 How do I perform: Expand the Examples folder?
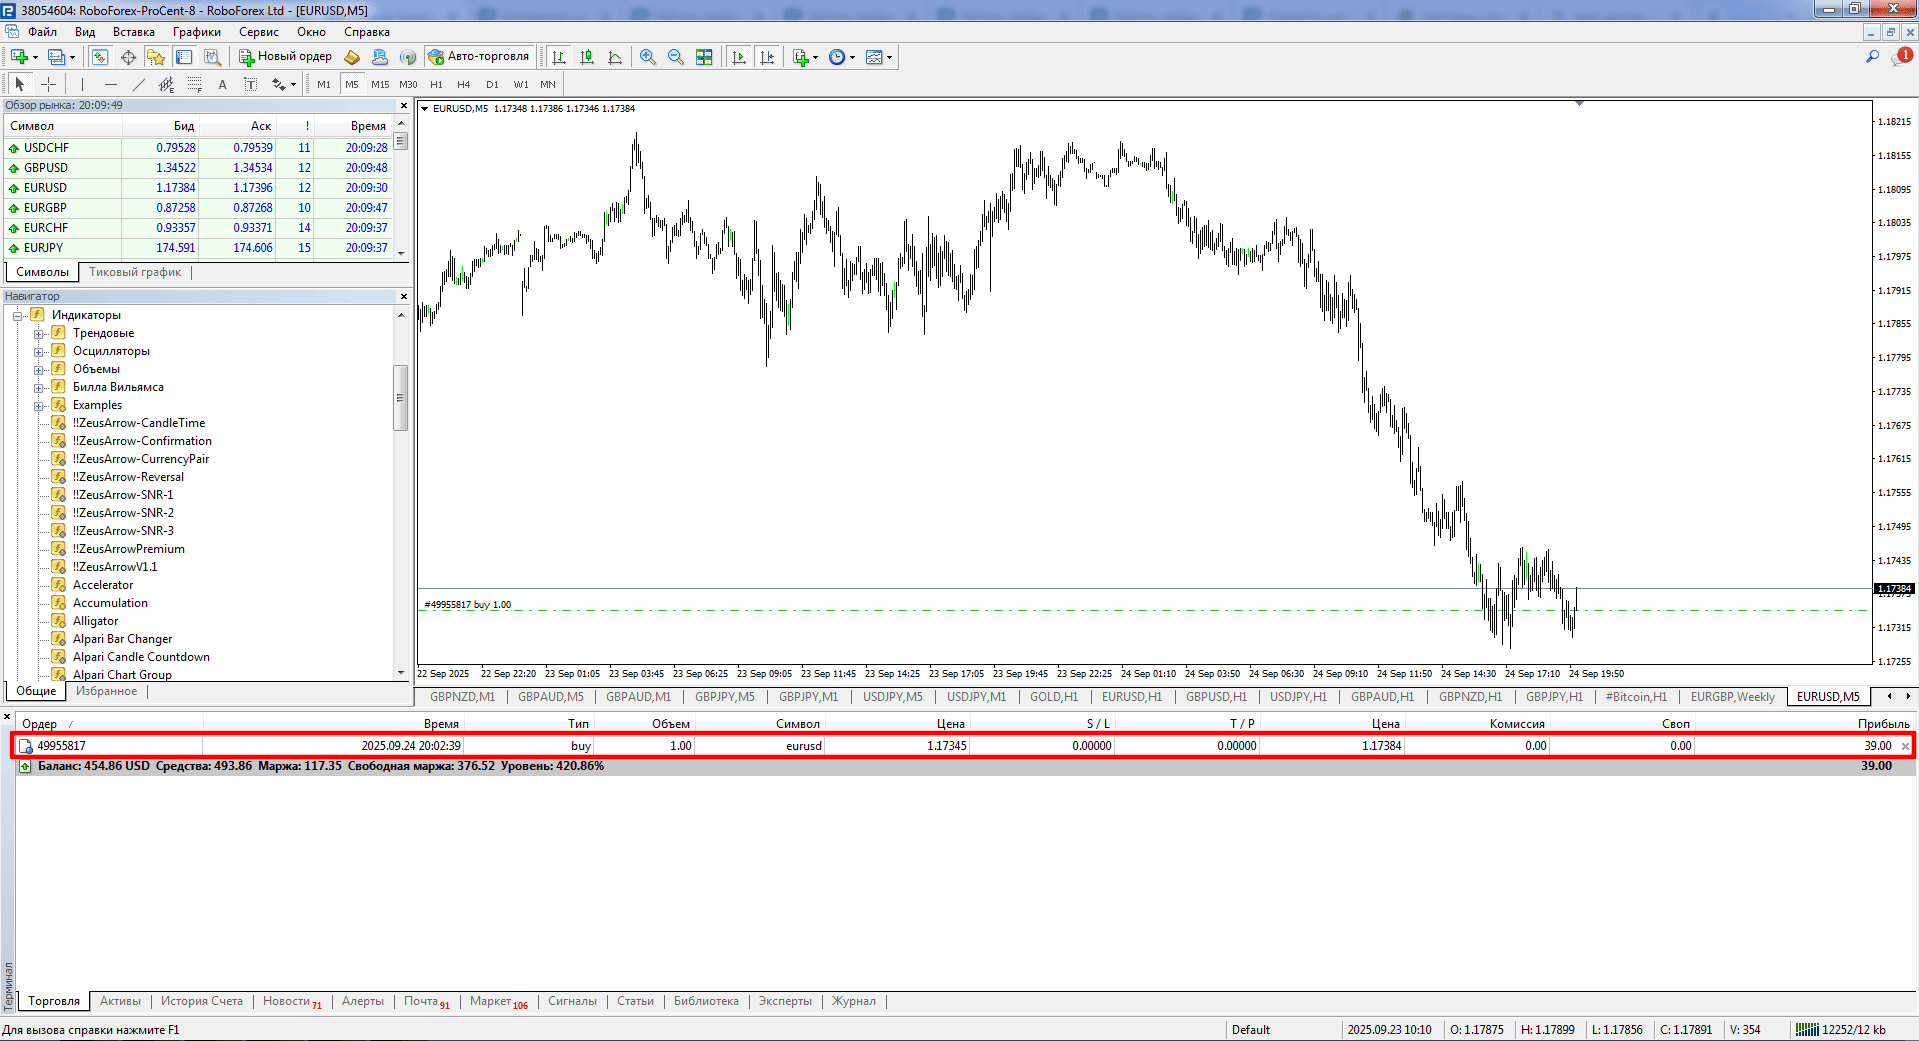(38, 406)
